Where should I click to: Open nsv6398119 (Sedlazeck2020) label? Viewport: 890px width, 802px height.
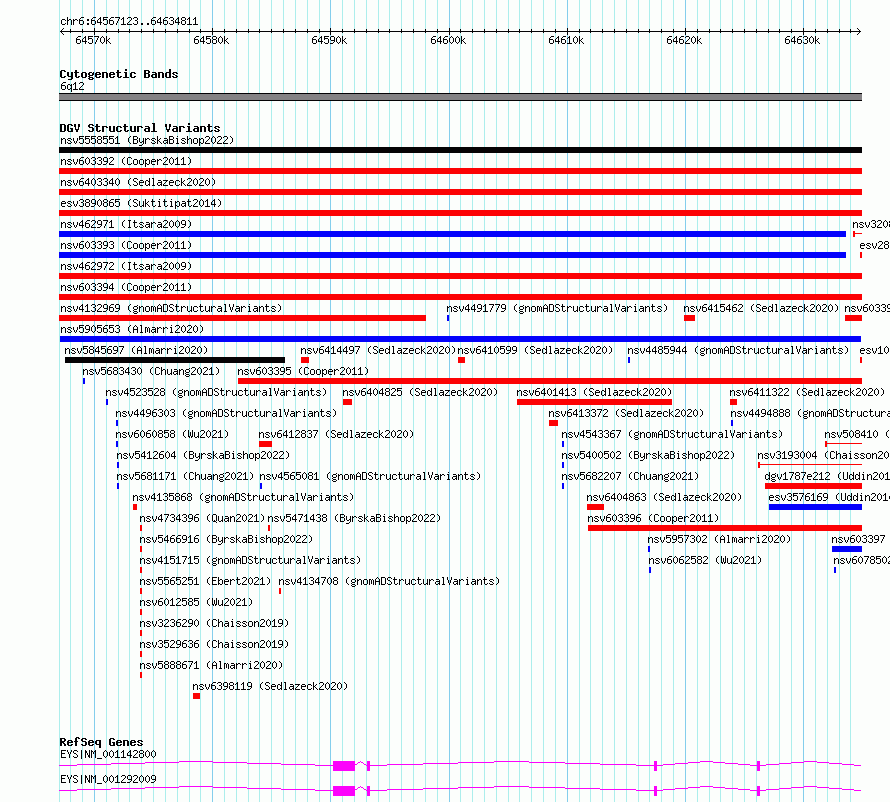[270, 686]
